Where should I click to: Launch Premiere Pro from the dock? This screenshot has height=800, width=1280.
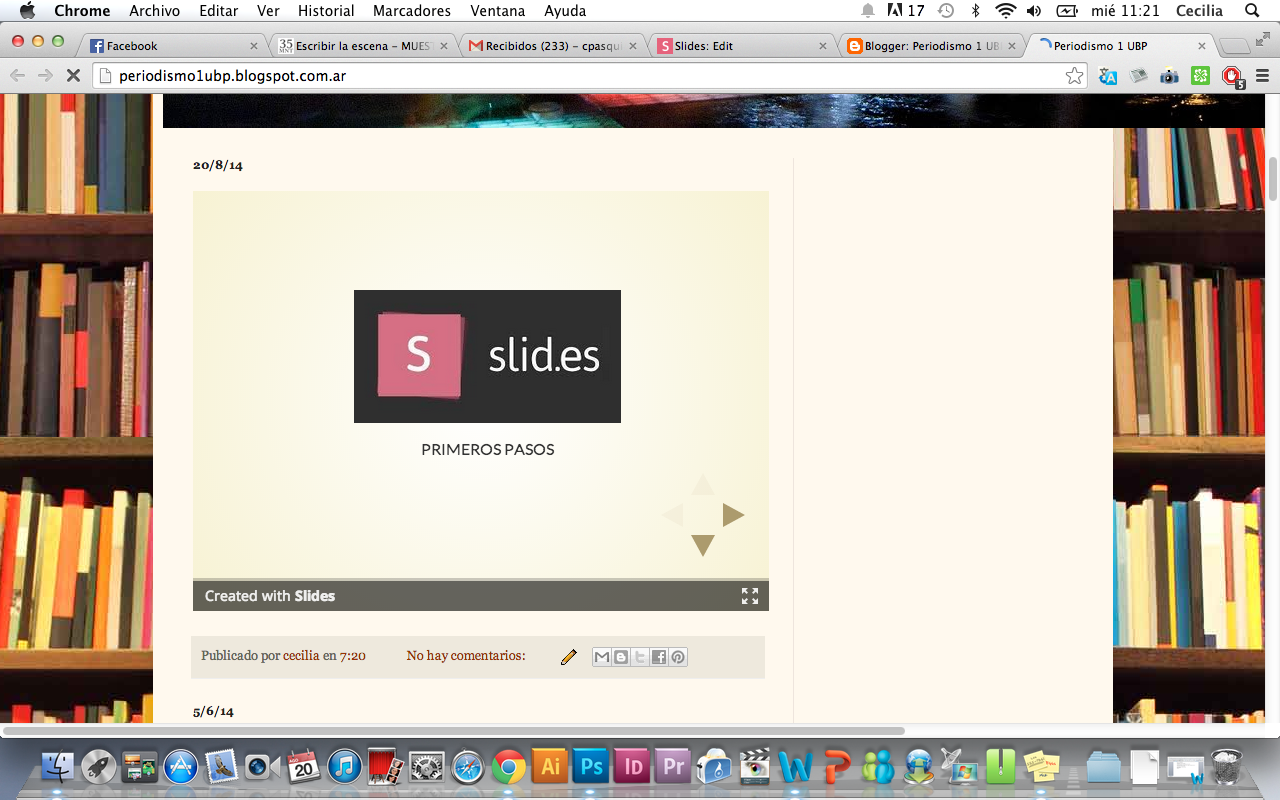(x=673, y=767)
